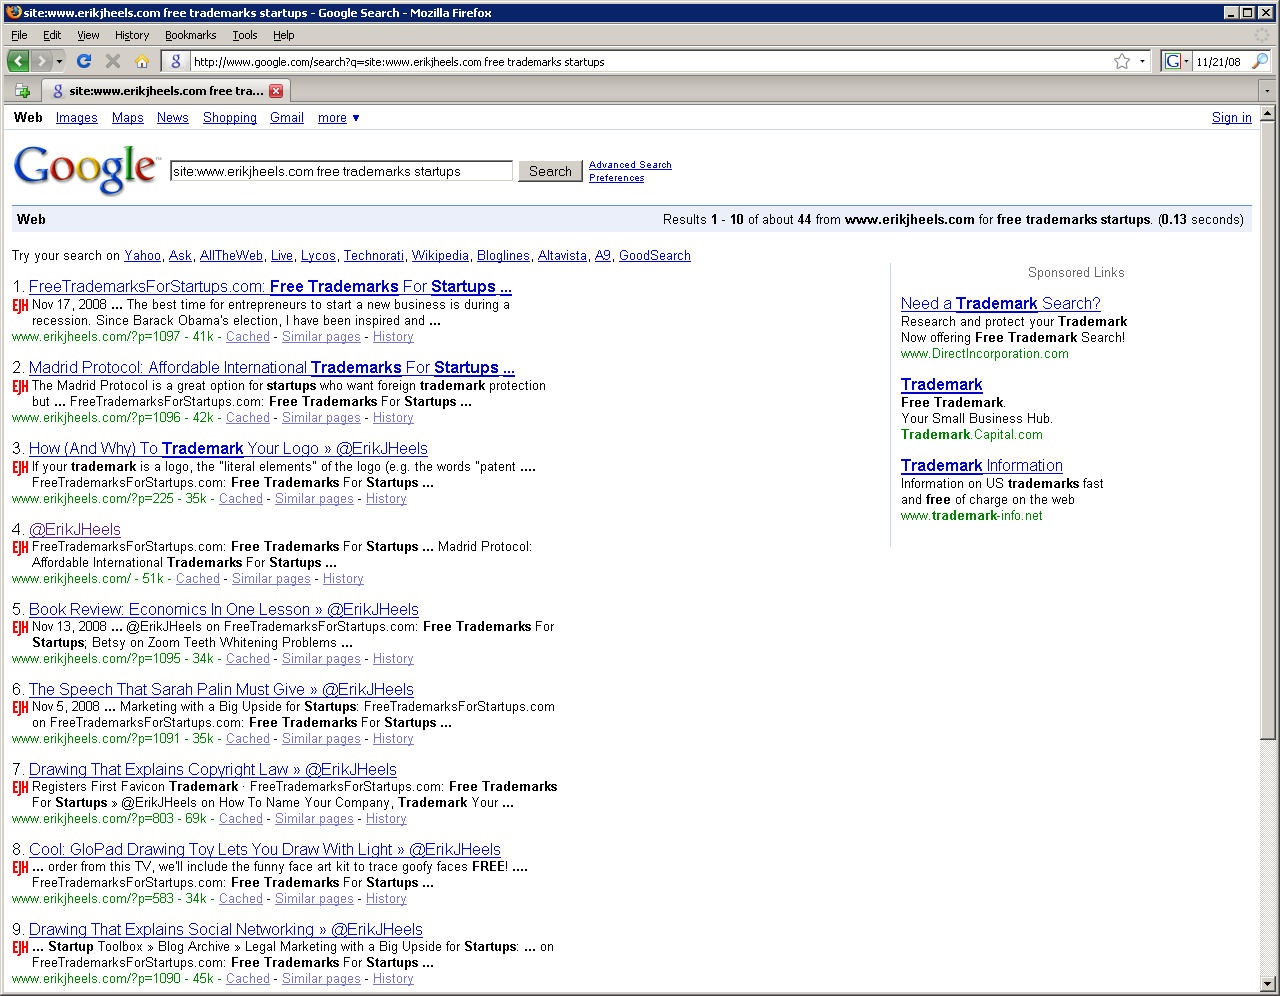The width and height of the screenshot is (1280, 996).
Task: Open a new tab with plus icon
Action: [x=22, y=91]
